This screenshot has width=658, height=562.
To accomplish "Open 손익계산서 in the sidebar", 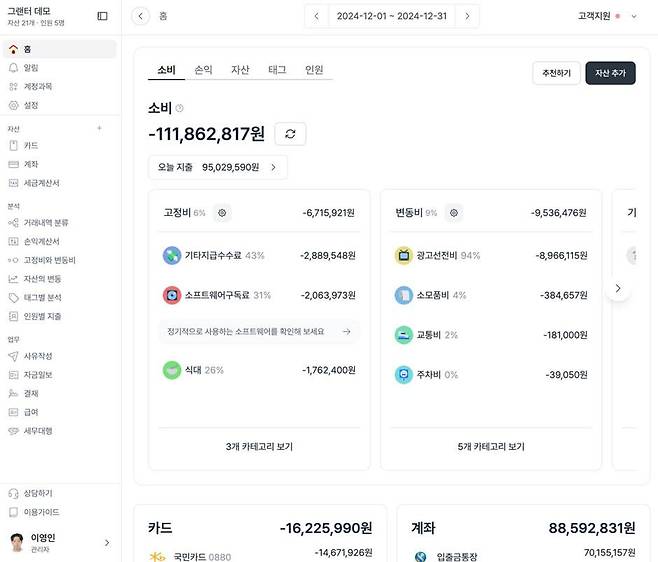I will coord(59,241).
